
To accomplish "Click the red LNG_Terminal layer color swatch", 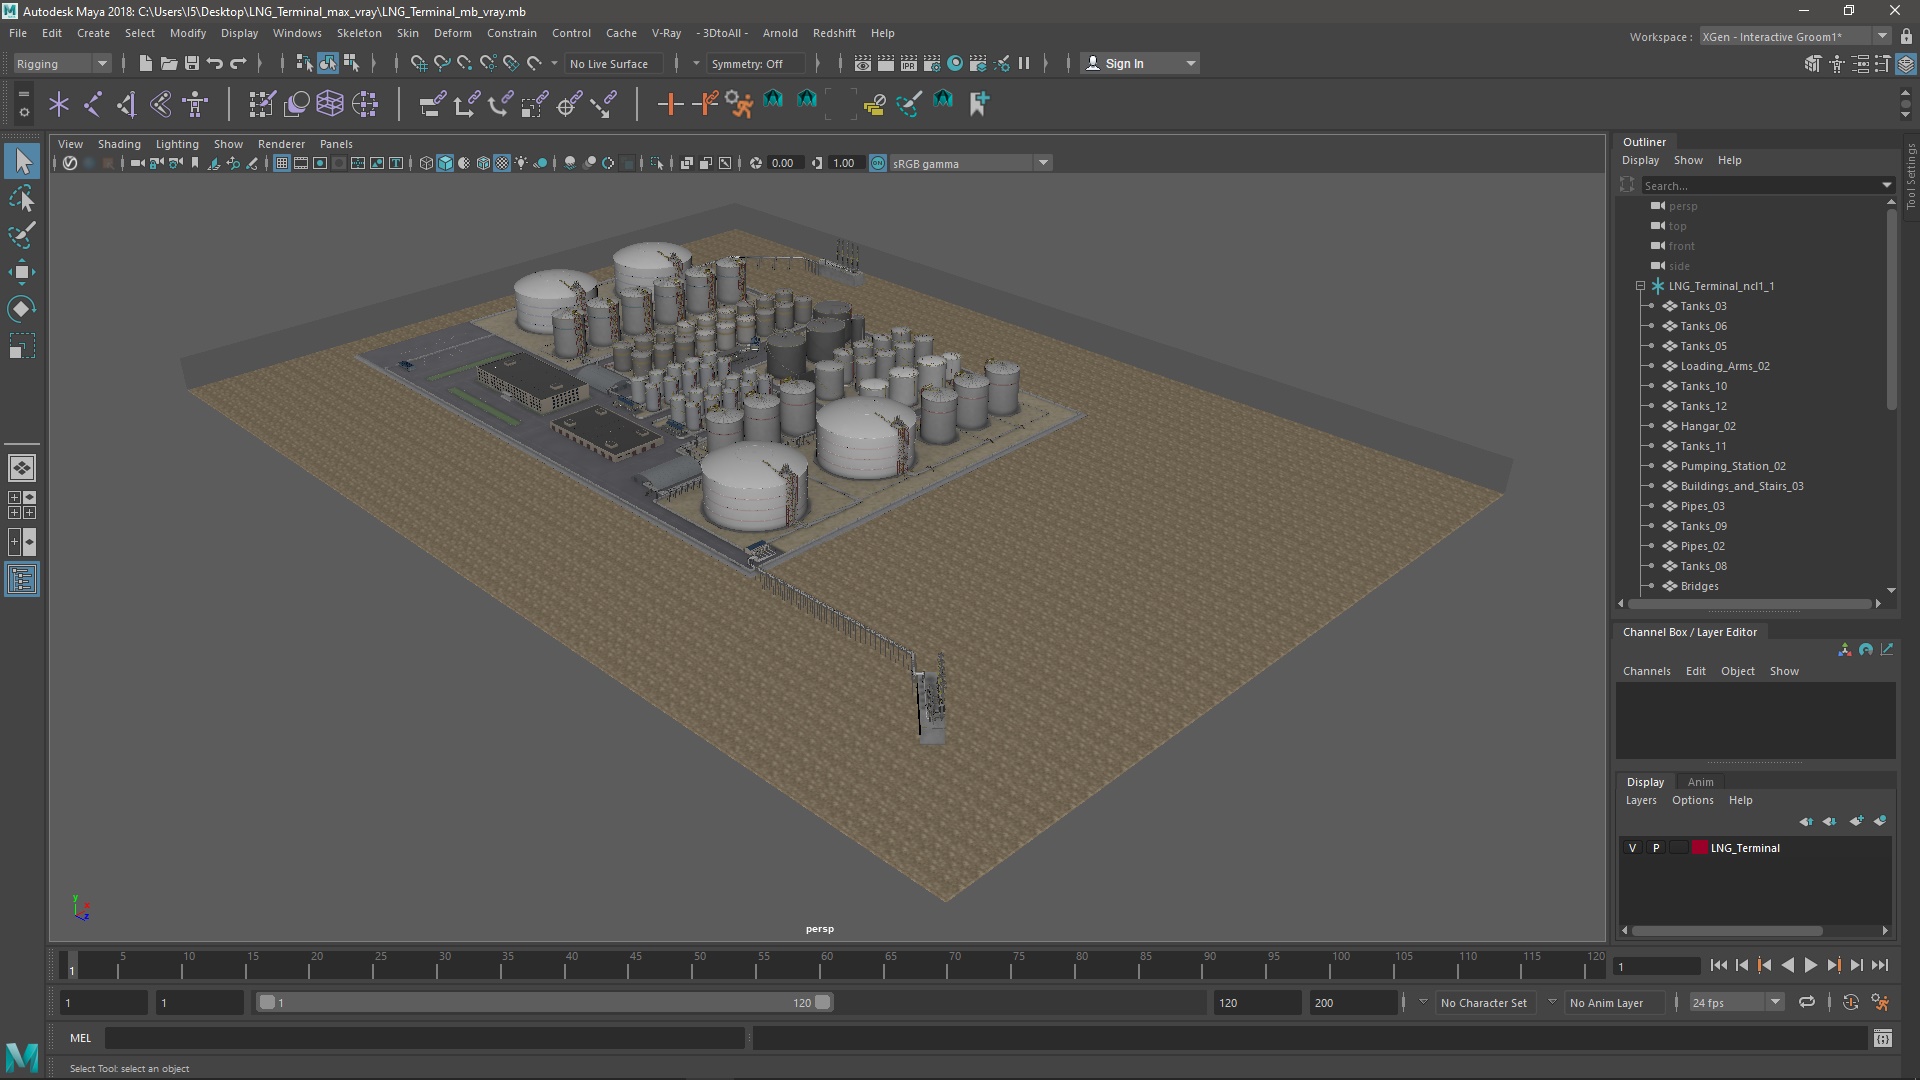I will pos(1699,848).
